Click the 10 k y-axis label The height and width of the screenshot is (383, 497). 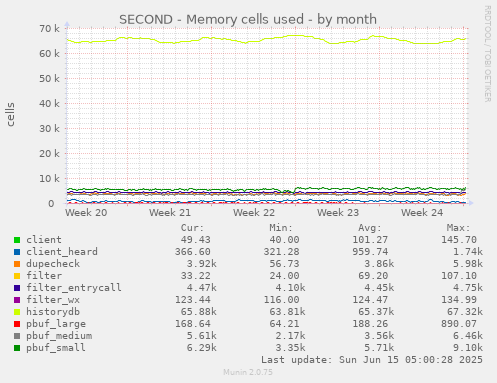(x=49, y=179)
